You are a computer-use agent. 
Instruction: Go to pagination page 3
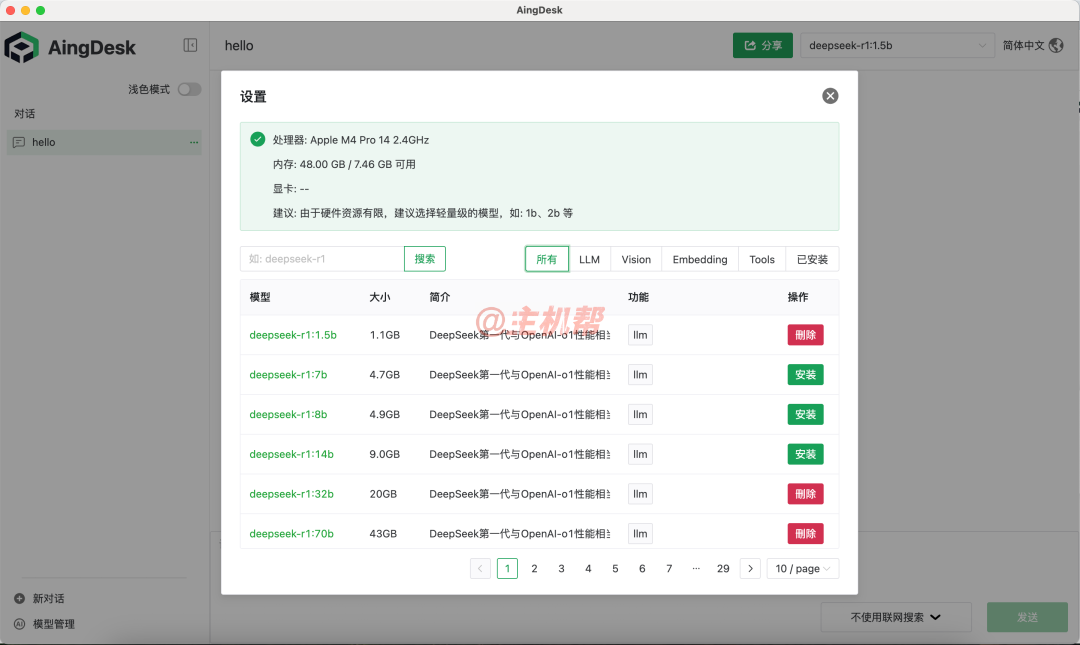point(561,569)
